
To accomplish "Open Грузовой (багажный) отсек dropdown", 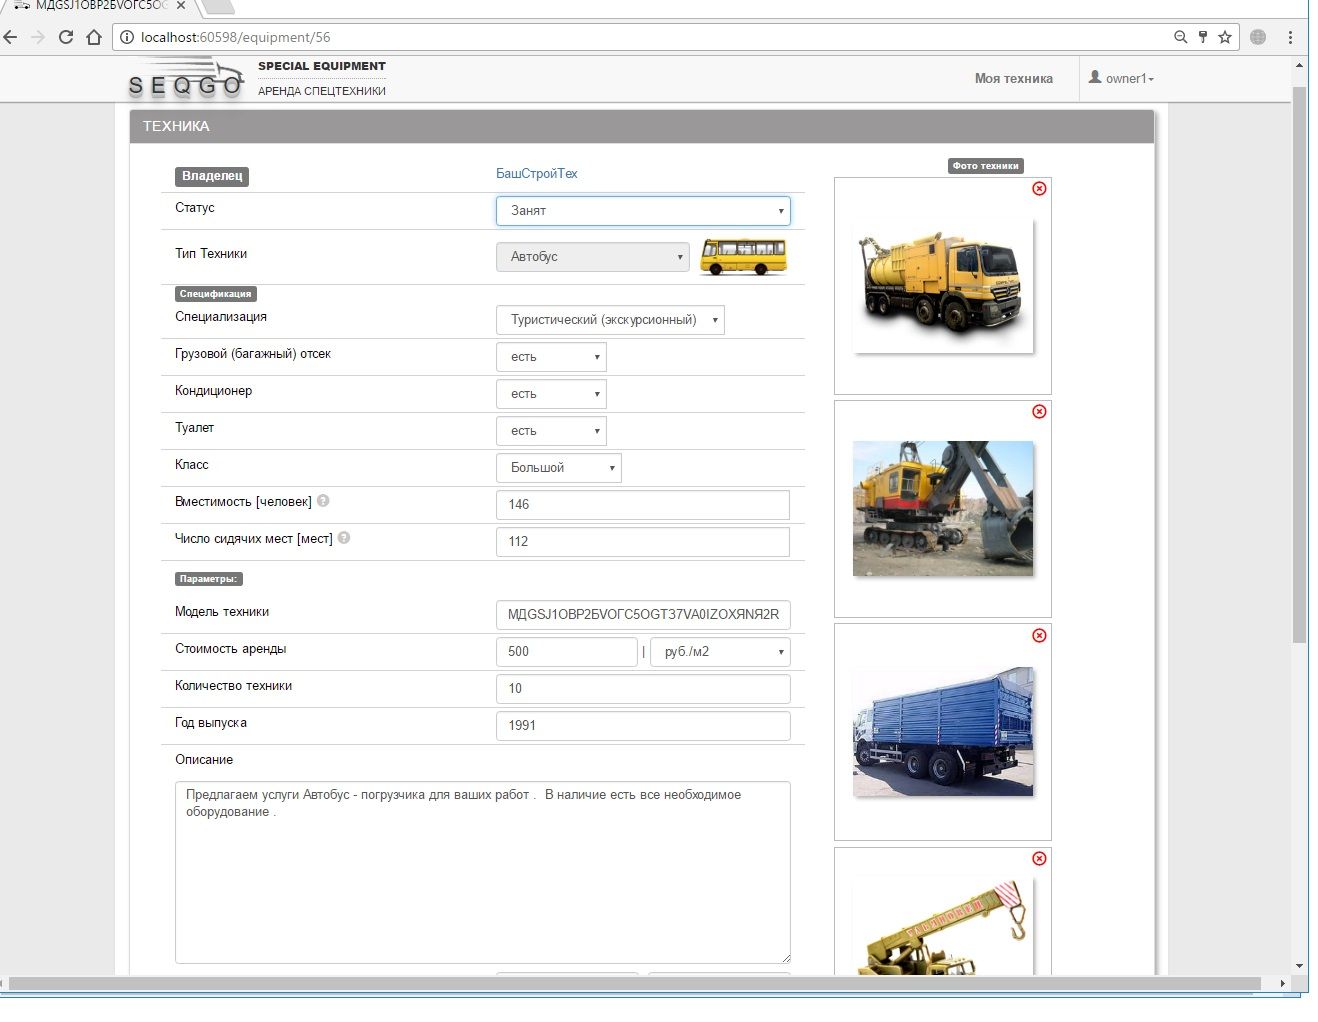I will pos(551,357).
